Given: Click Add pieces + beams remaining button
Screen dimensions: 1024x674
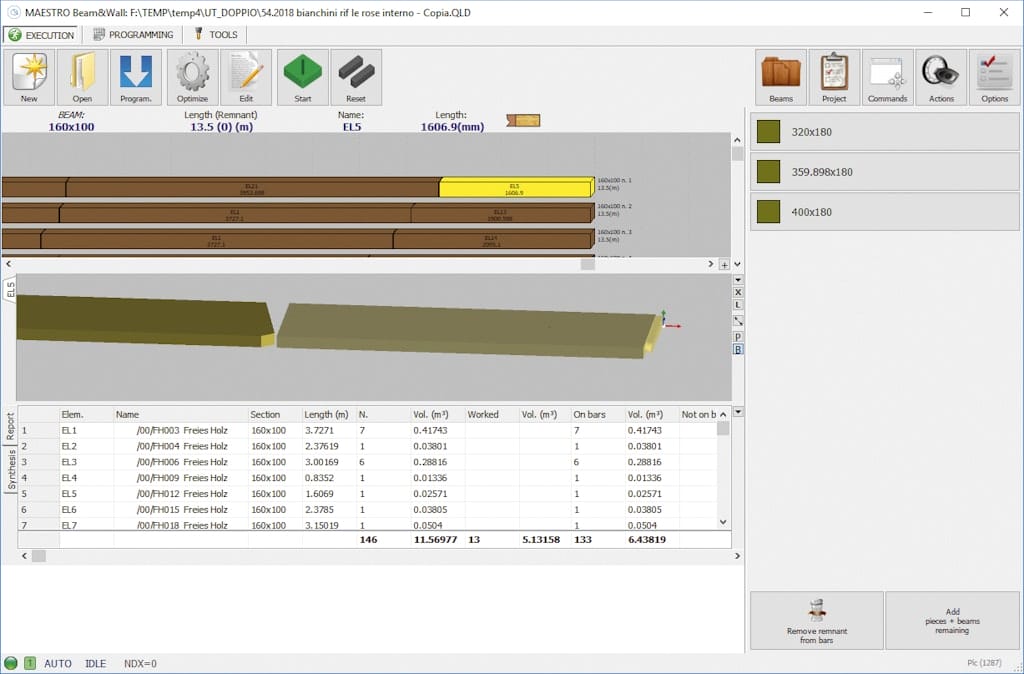Looking at the screenshot, I should point(952,621).
